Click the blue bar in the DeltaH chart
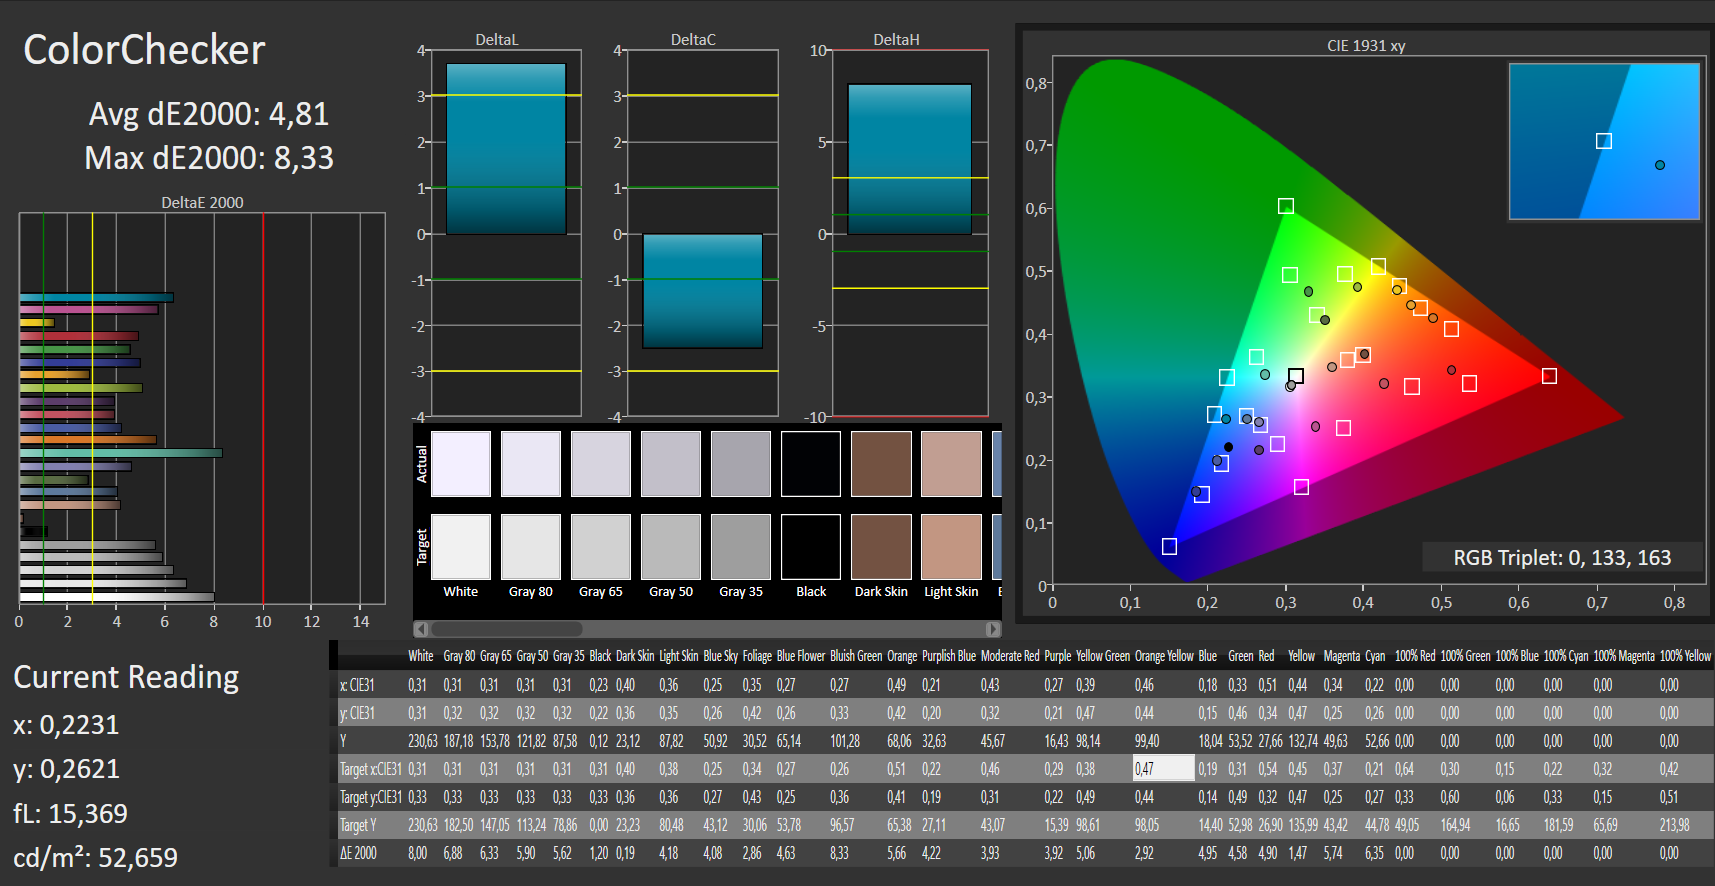 [x=909, y=159]
